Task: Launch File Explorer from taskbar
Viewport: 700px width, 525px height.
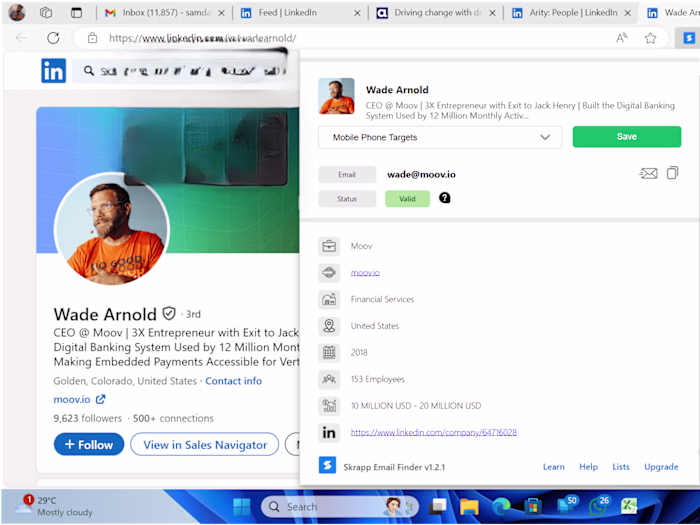Action: pos(469,507)
